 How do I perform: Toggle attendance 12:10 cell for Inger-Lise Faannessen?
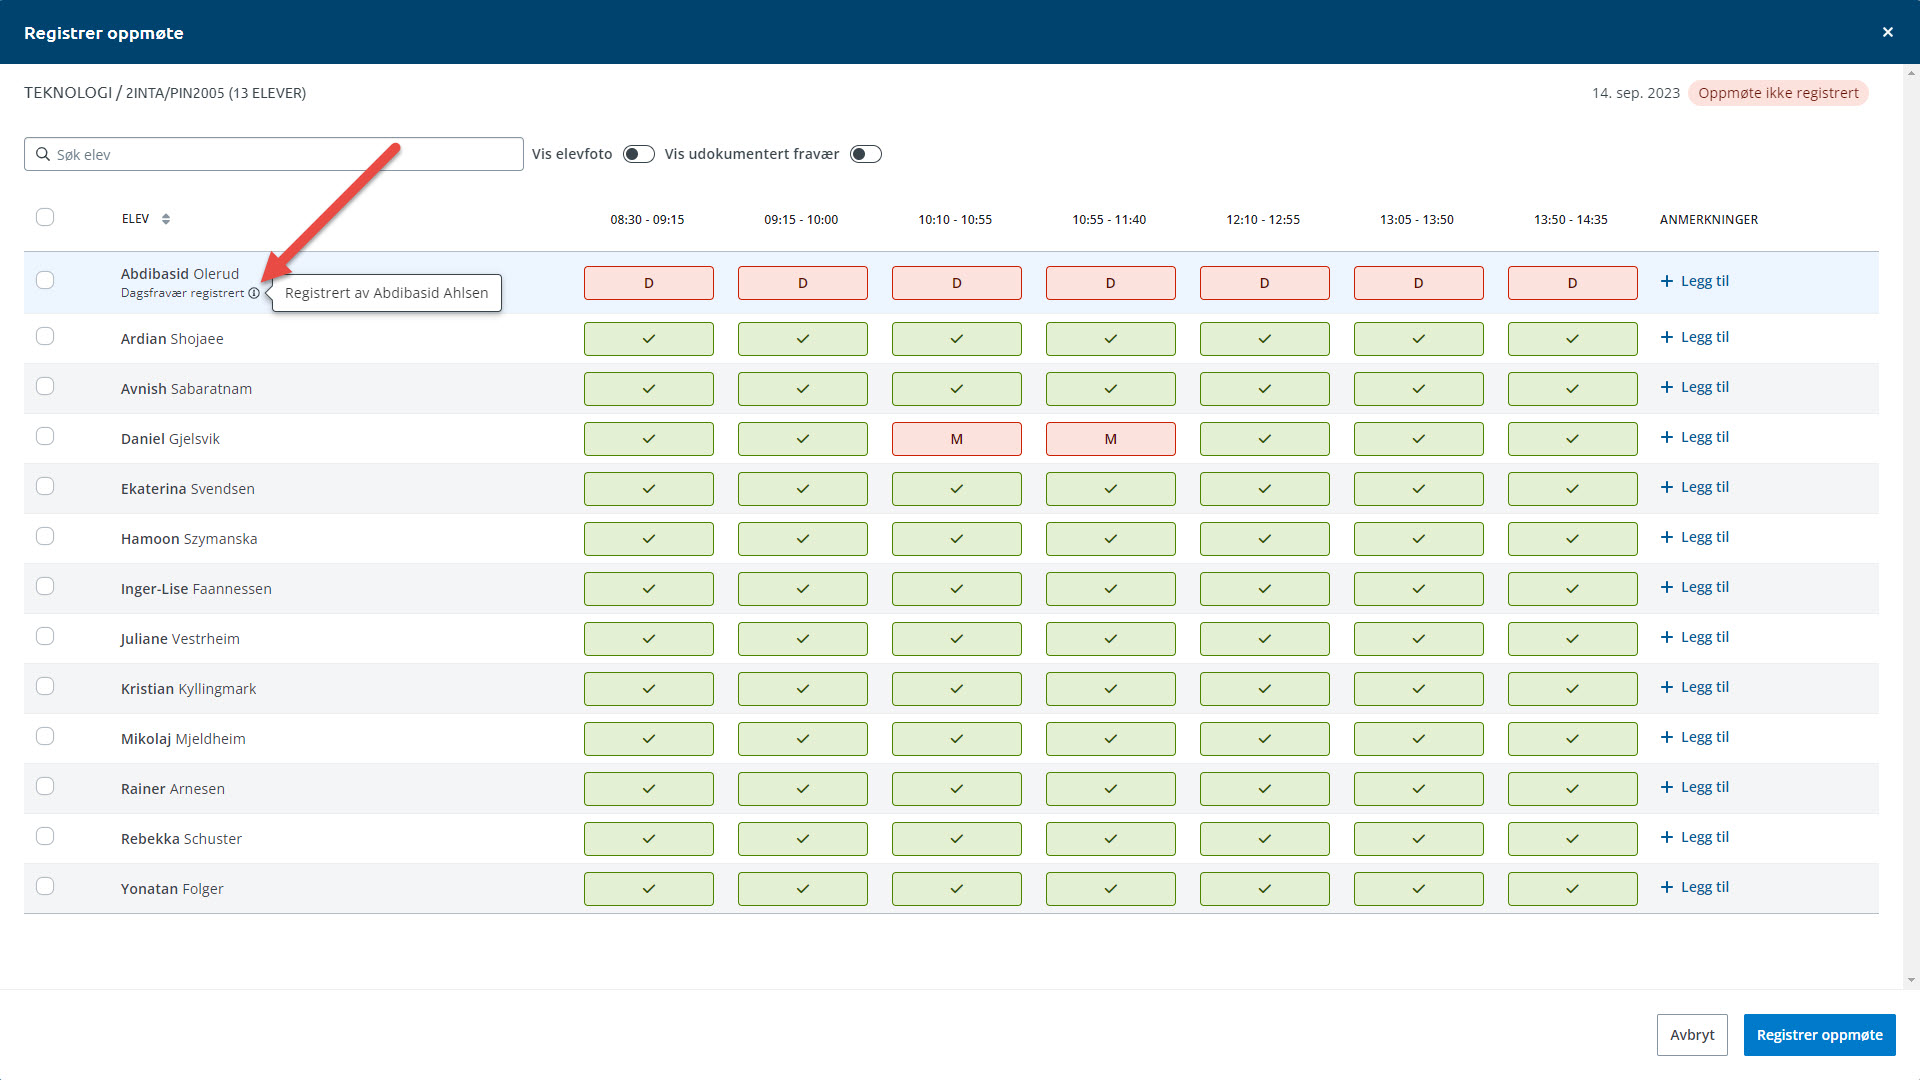pos(1265,589)
